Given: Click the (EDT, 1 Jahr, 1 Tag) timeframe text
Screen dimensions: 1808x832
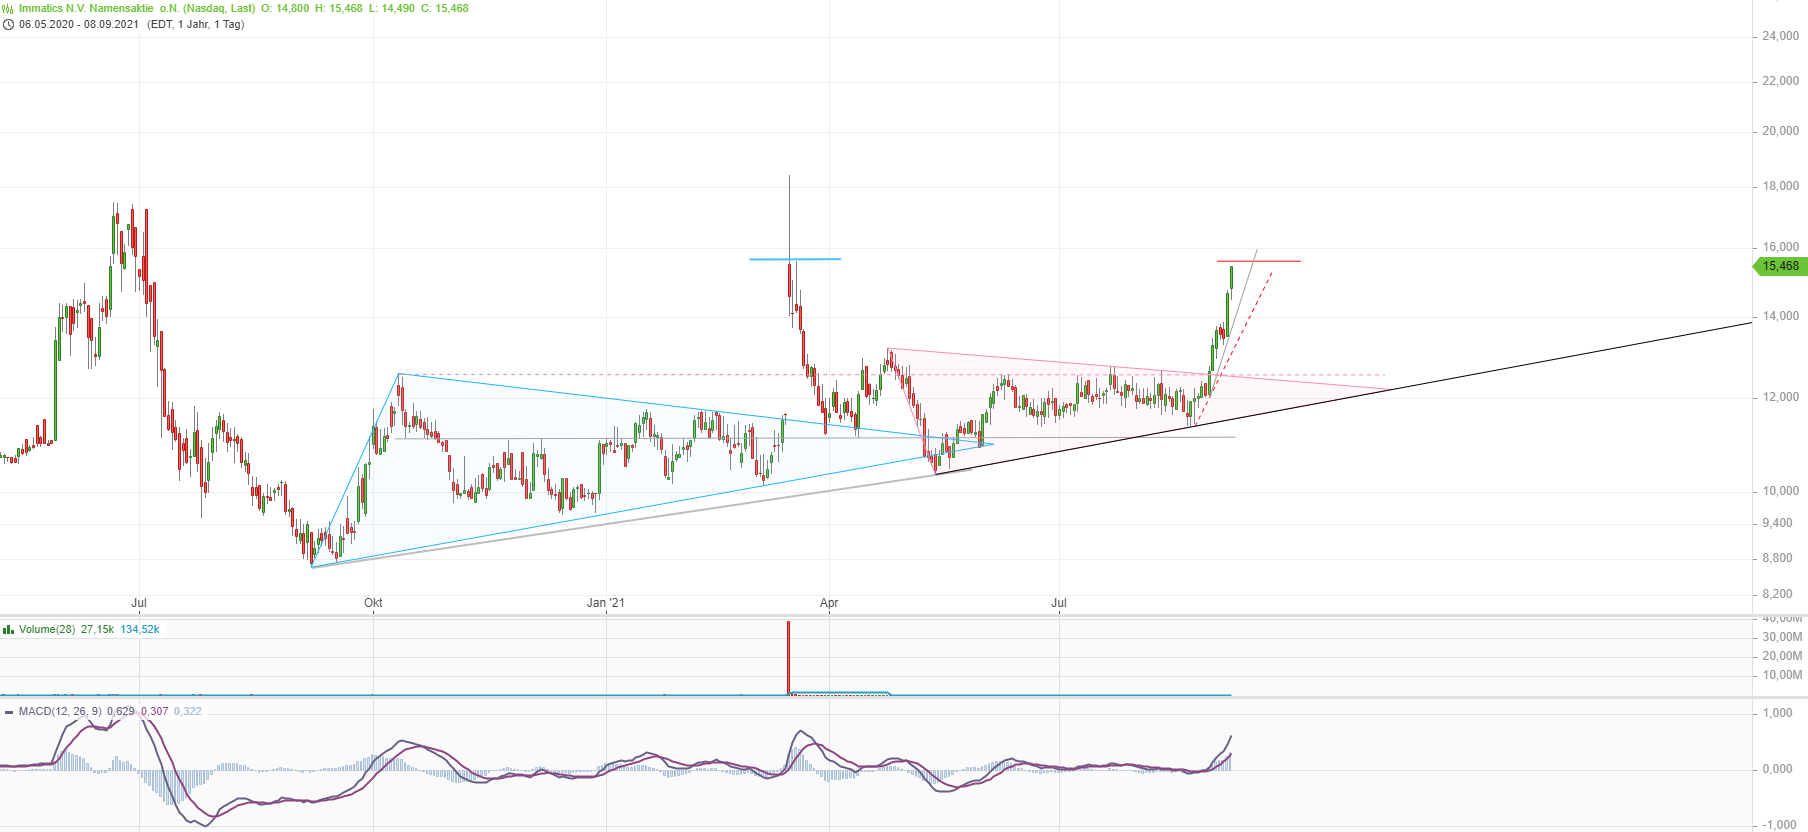Looking at the screenshot, I should (195, 25).
